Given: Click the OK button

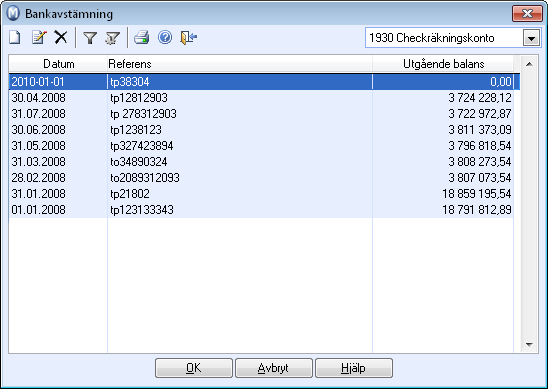Looking at the screenshot, I should (194, 368).
